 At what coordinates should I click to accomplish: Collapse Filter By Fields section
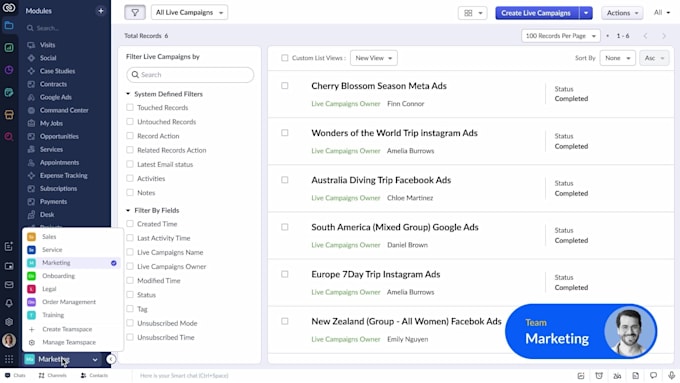[128, 210]
